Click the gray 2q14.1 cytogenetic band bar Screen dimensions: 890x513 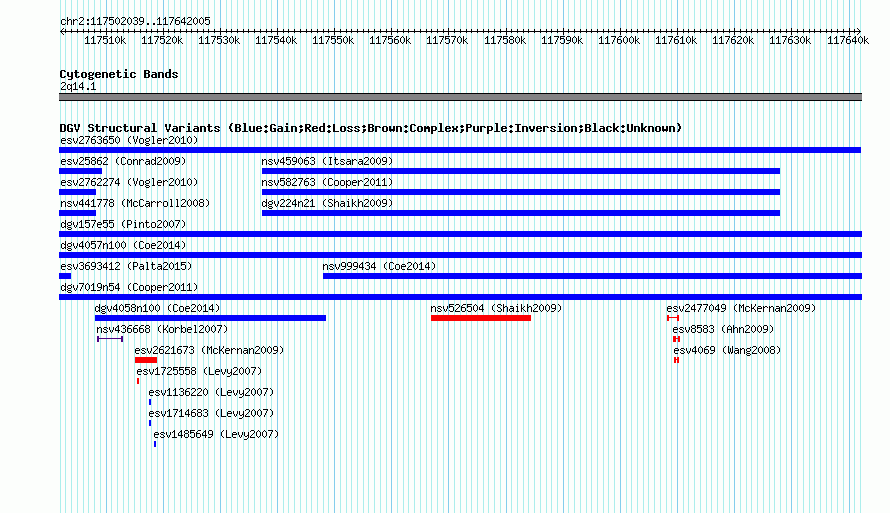click(460, 97)
